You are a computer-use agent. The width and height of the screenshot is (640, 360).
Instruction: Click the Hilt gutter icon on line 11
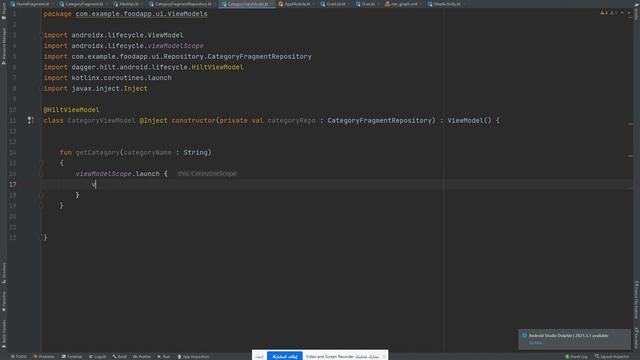(x=31, y=120)
